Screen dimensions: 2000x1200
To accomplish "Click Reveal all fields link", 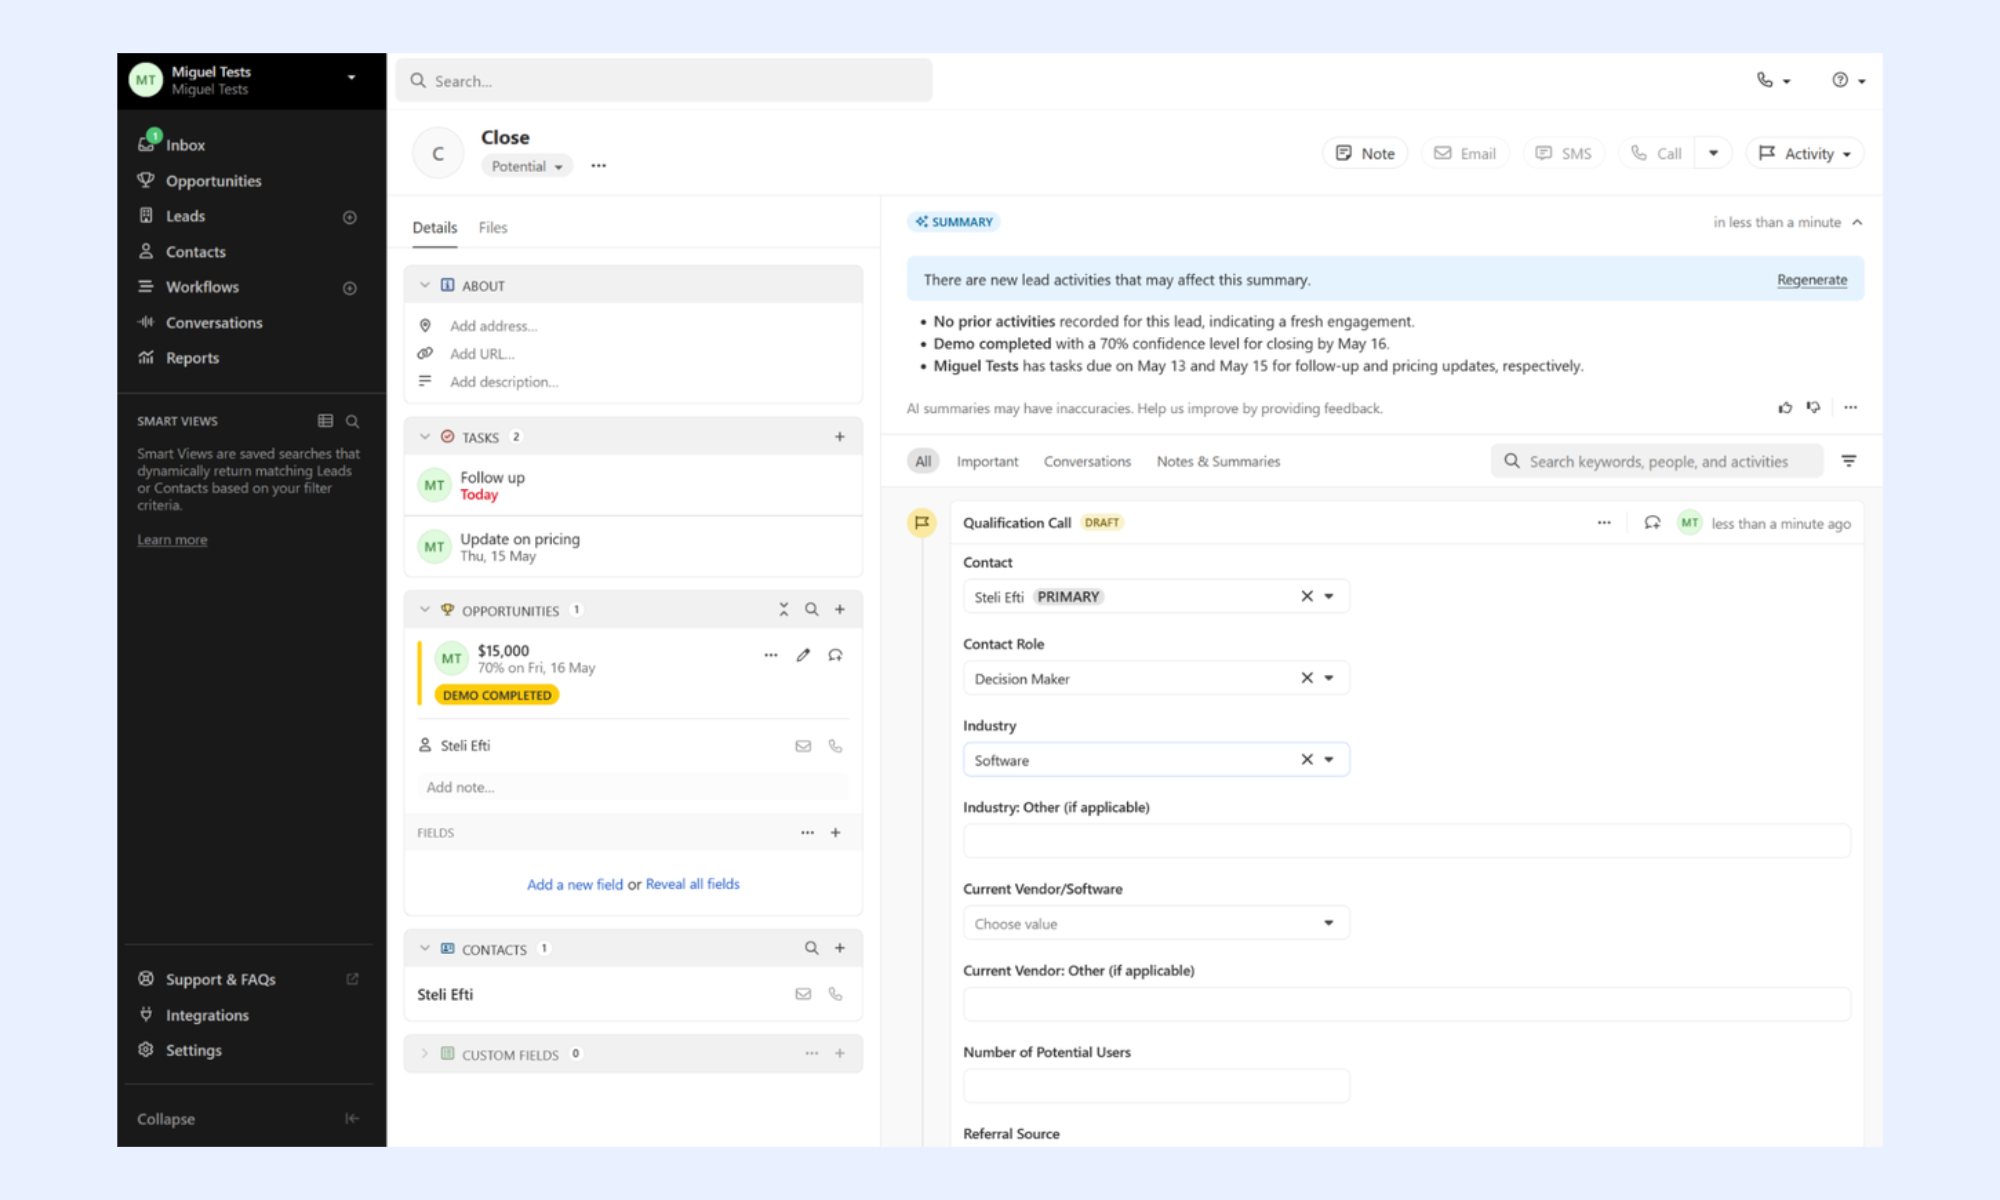I will (693, 885).
